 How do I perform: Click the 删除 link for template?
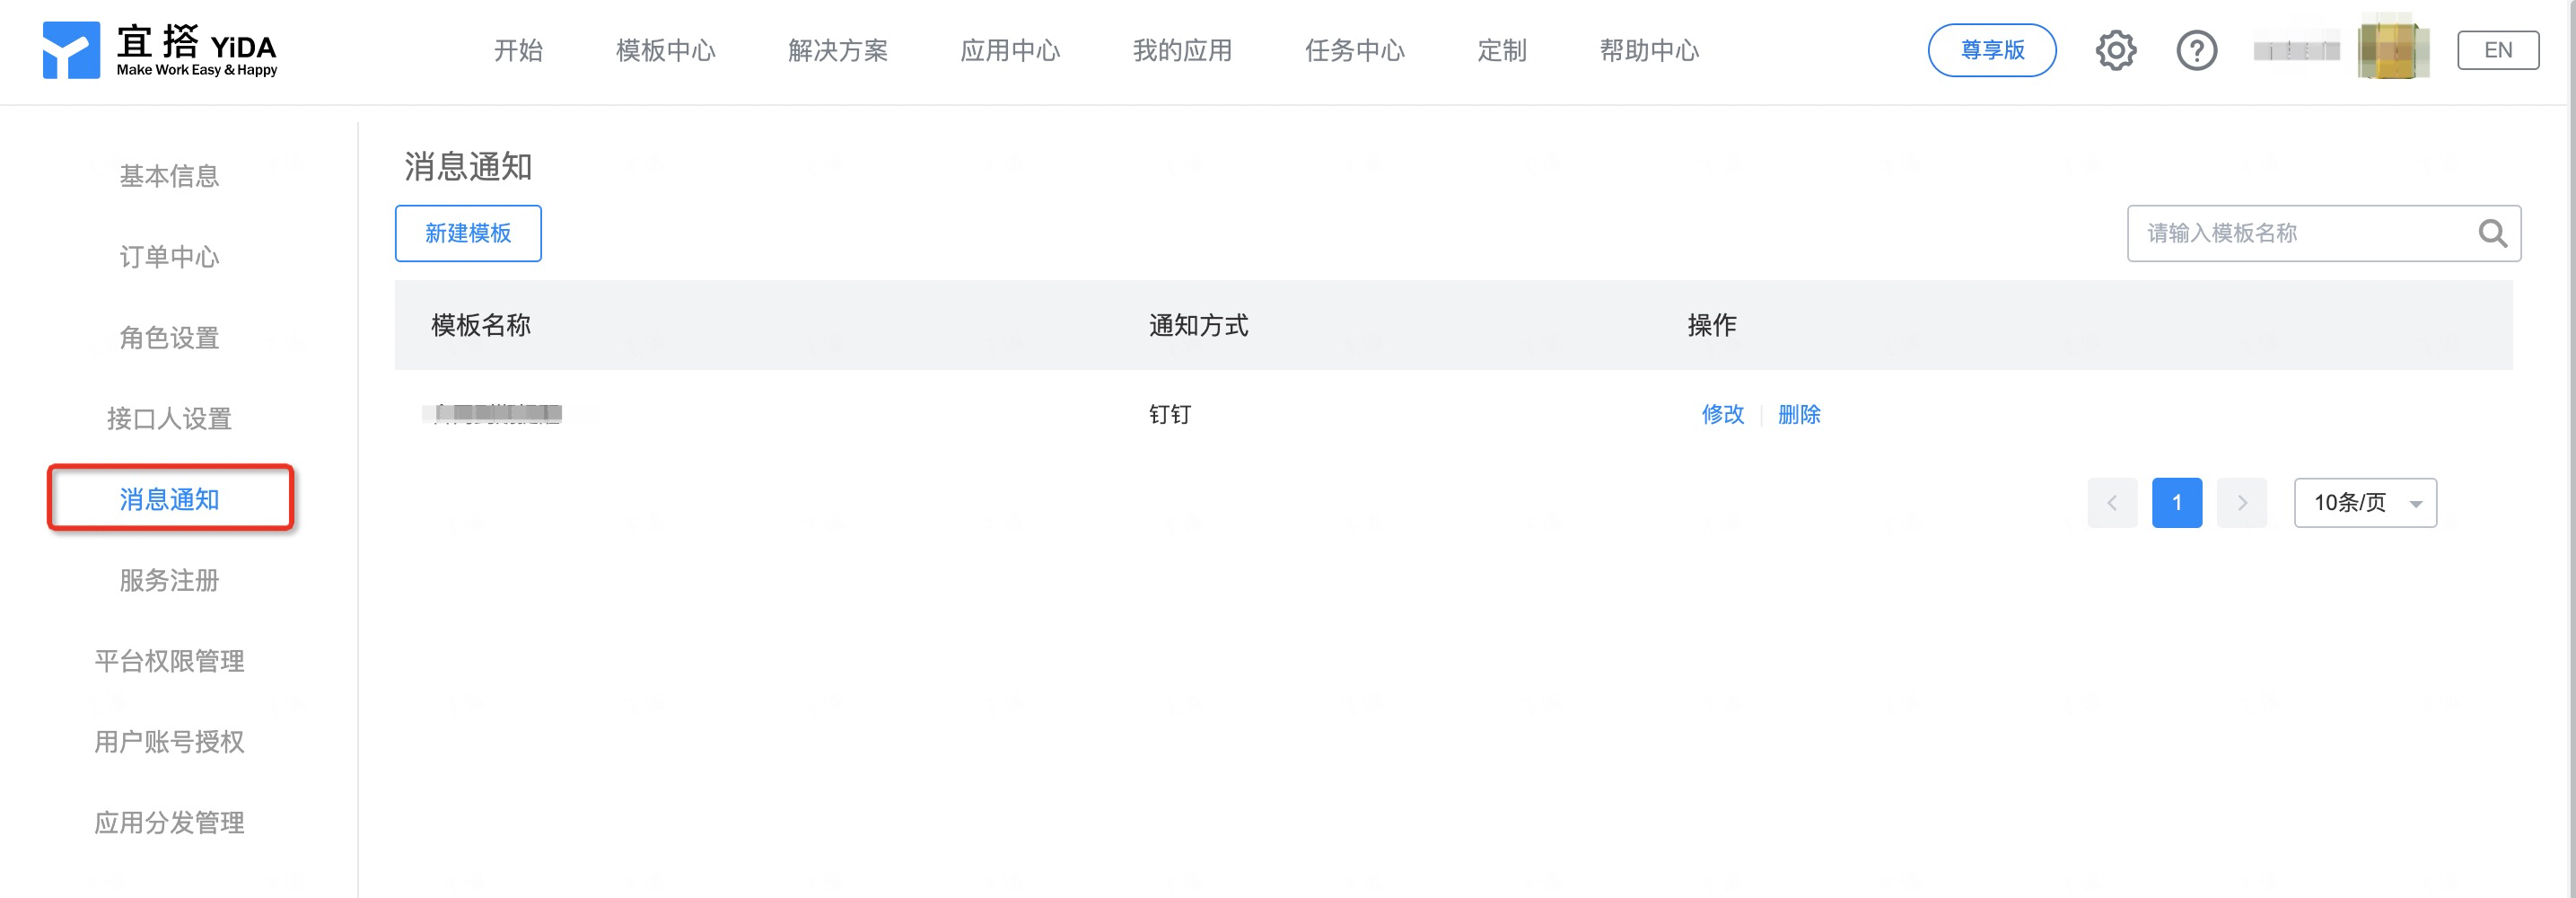coord(1798,414)
